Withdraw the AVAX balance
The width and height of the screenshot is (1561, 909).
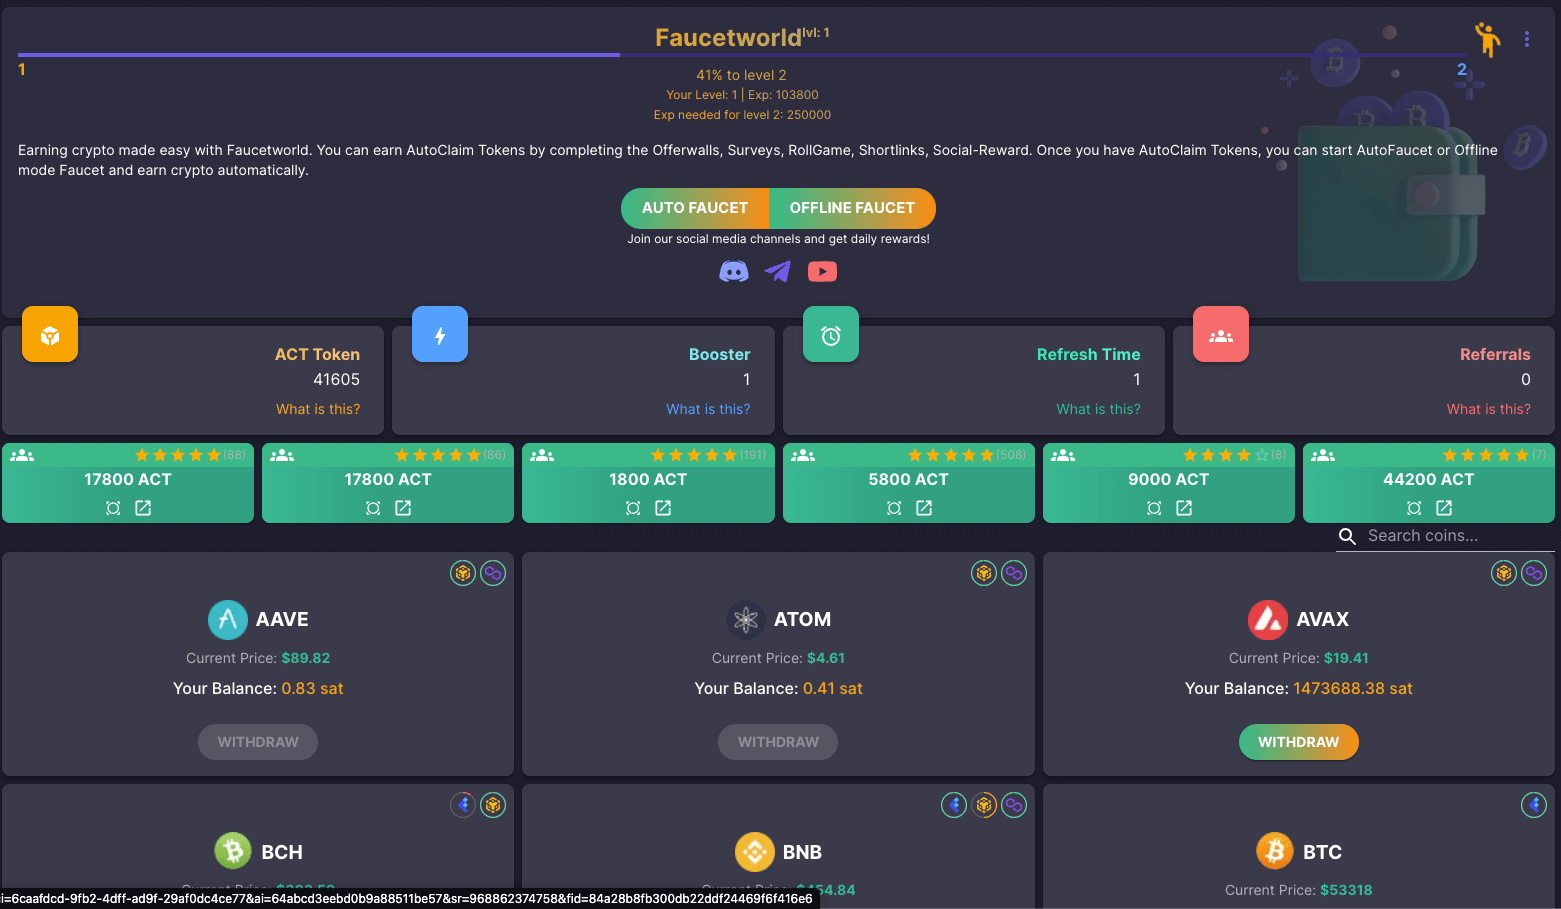[1298, 742]
